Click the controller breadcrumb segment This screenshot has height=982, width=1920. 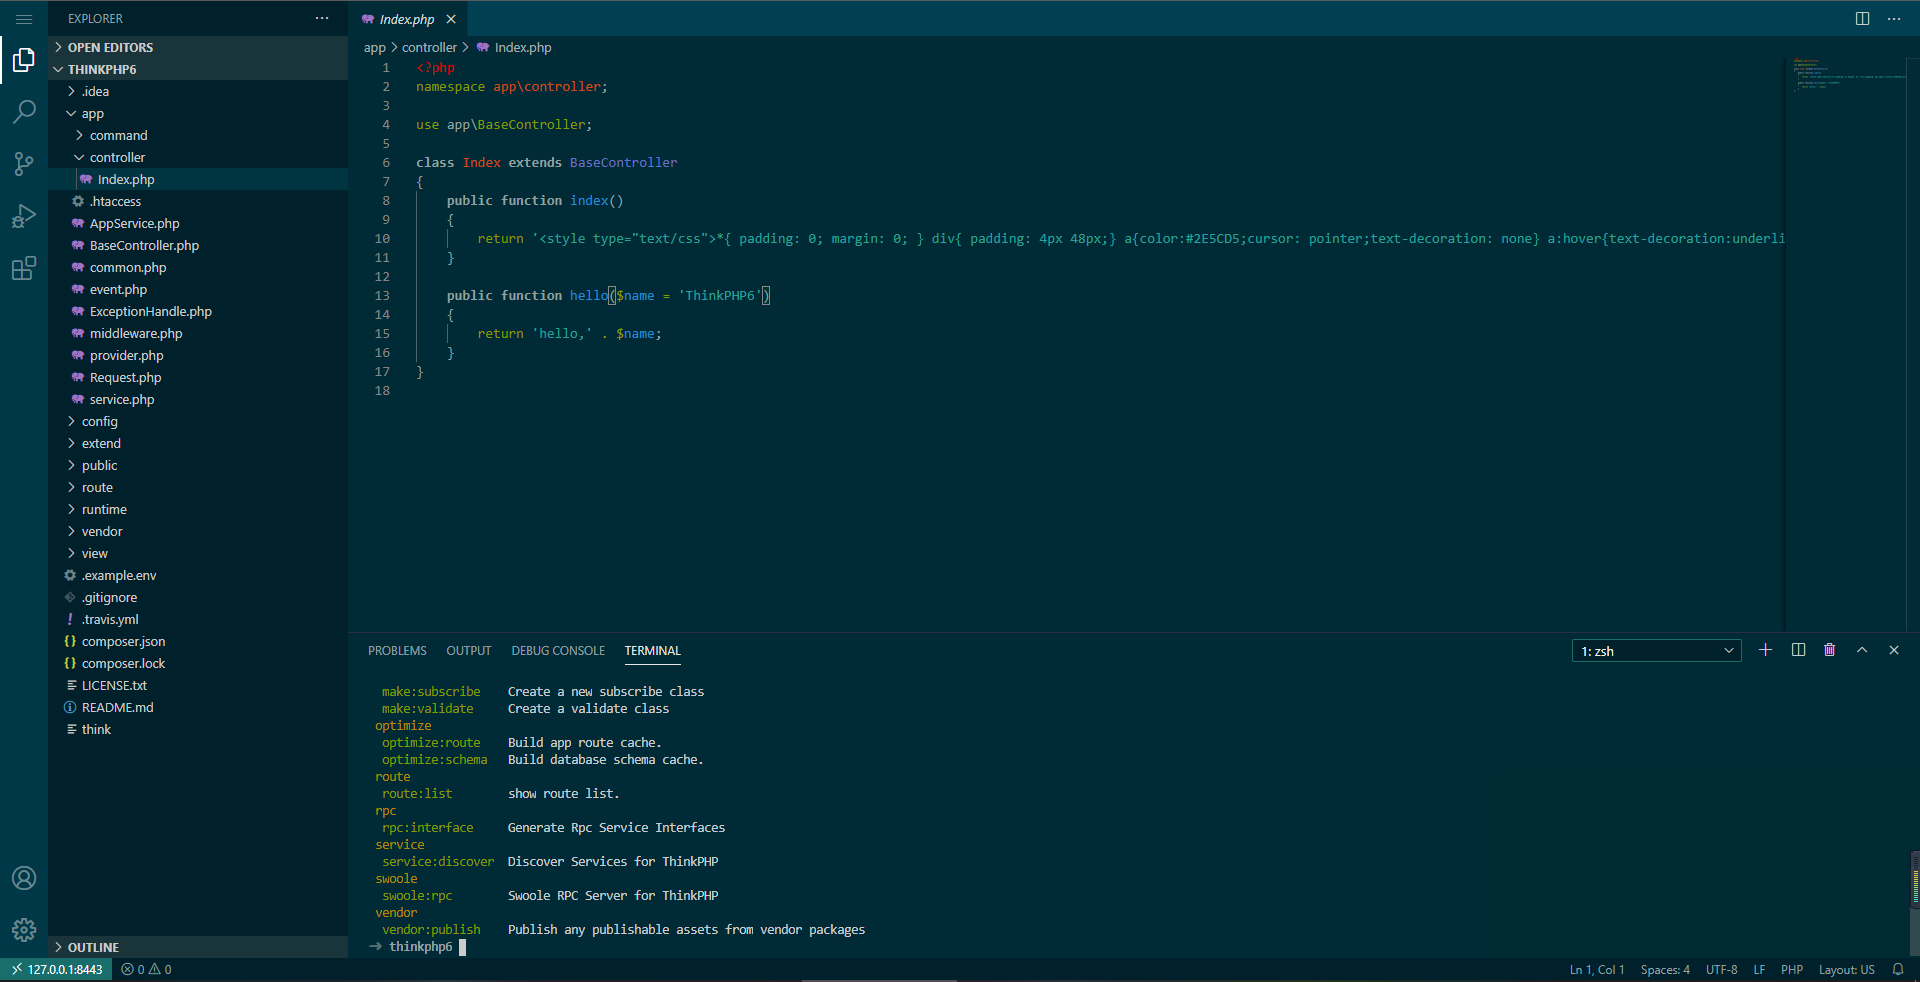pyautogui.click(x=429, y=47)
